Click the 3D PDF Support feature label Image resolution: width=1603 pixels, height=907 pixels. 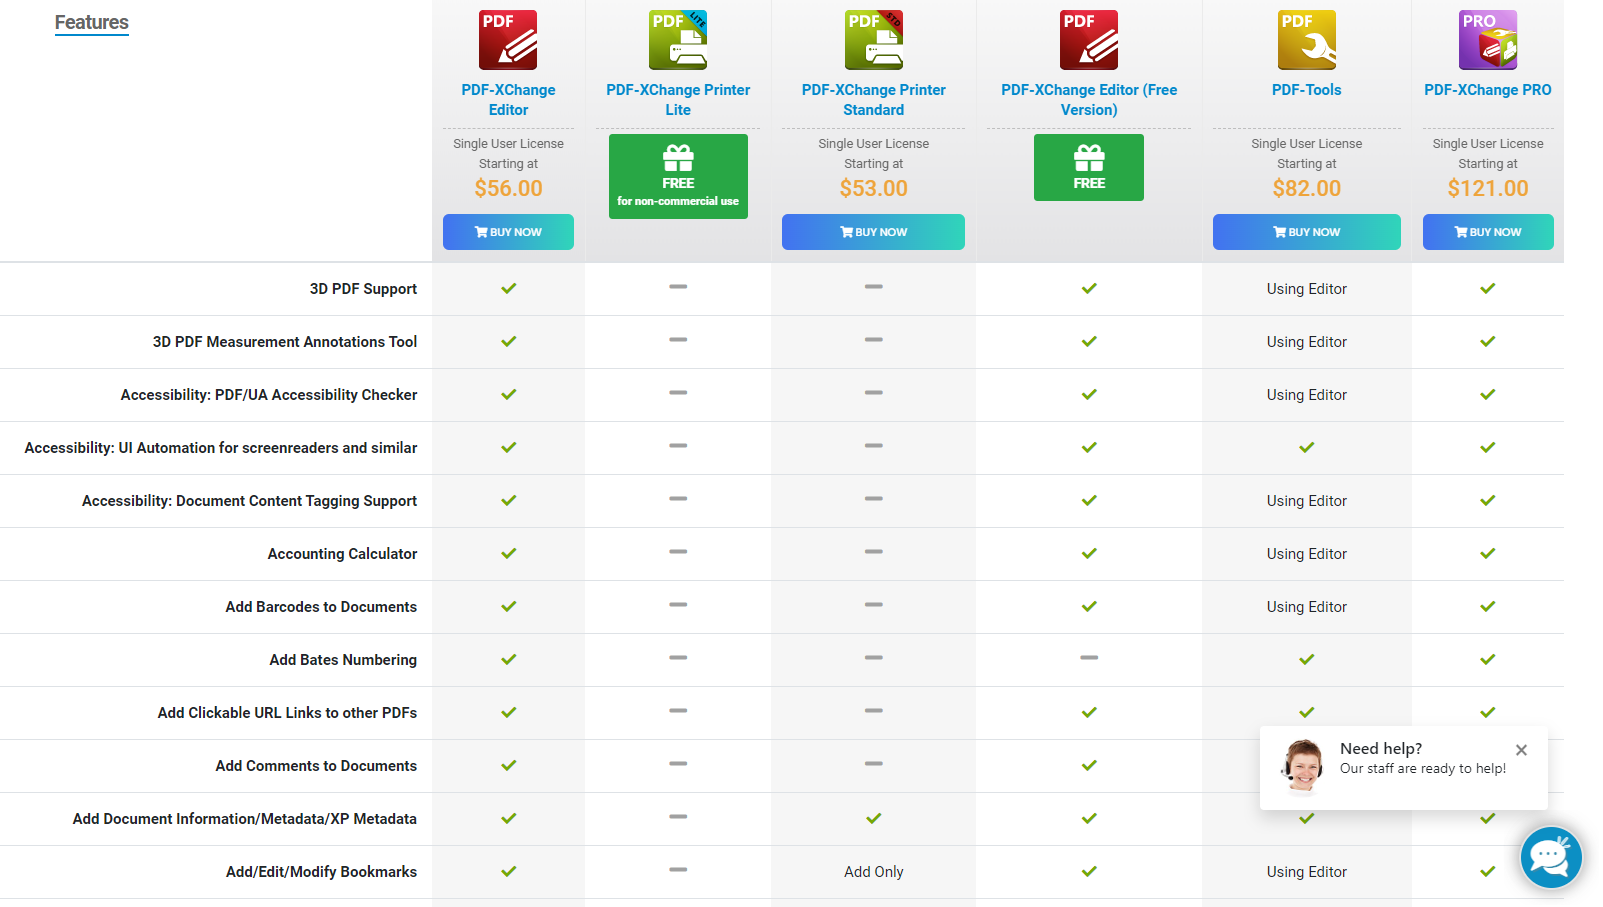click(x=363, y=289)
